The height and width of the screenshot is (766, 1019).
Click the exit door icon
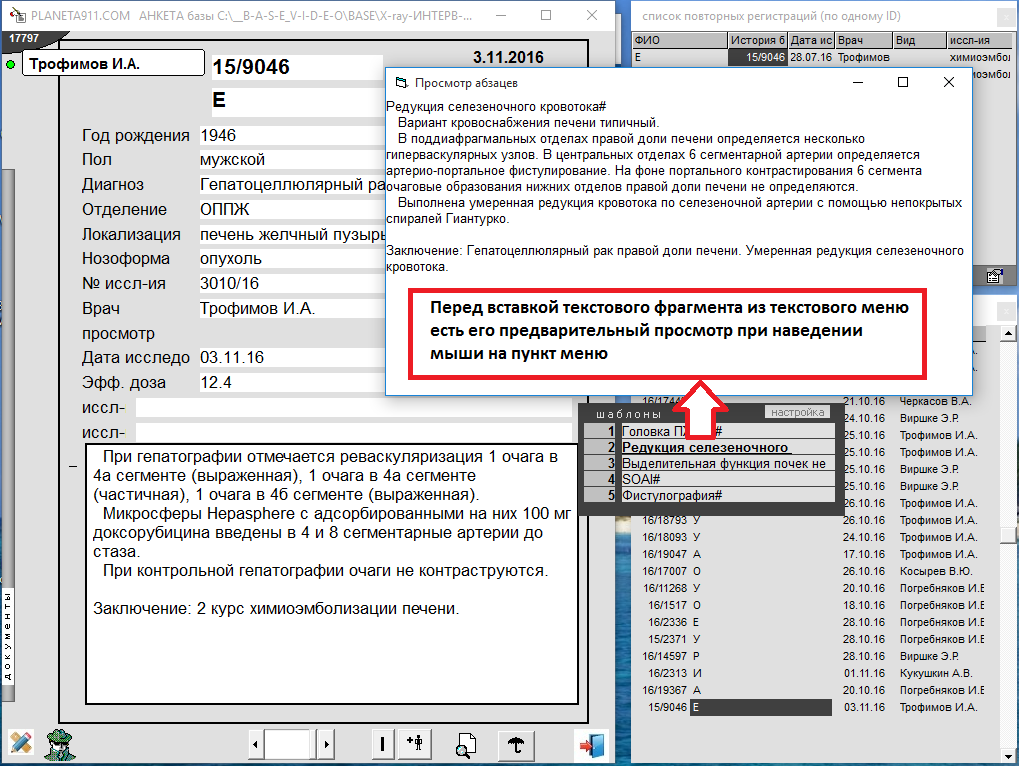[x=590, y=744]
